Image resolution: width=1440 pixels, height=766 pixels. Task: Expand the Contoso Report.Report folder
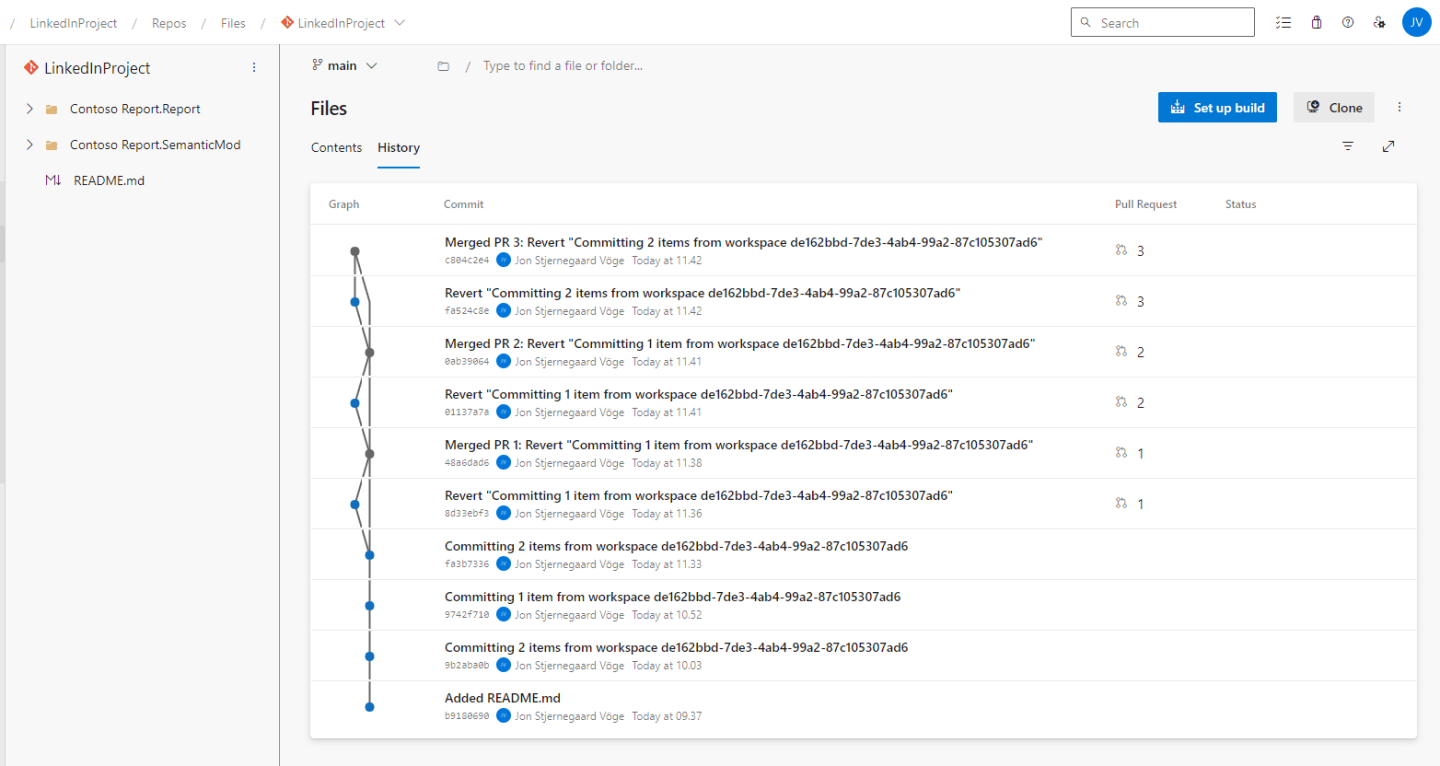[x=29, y=109]
